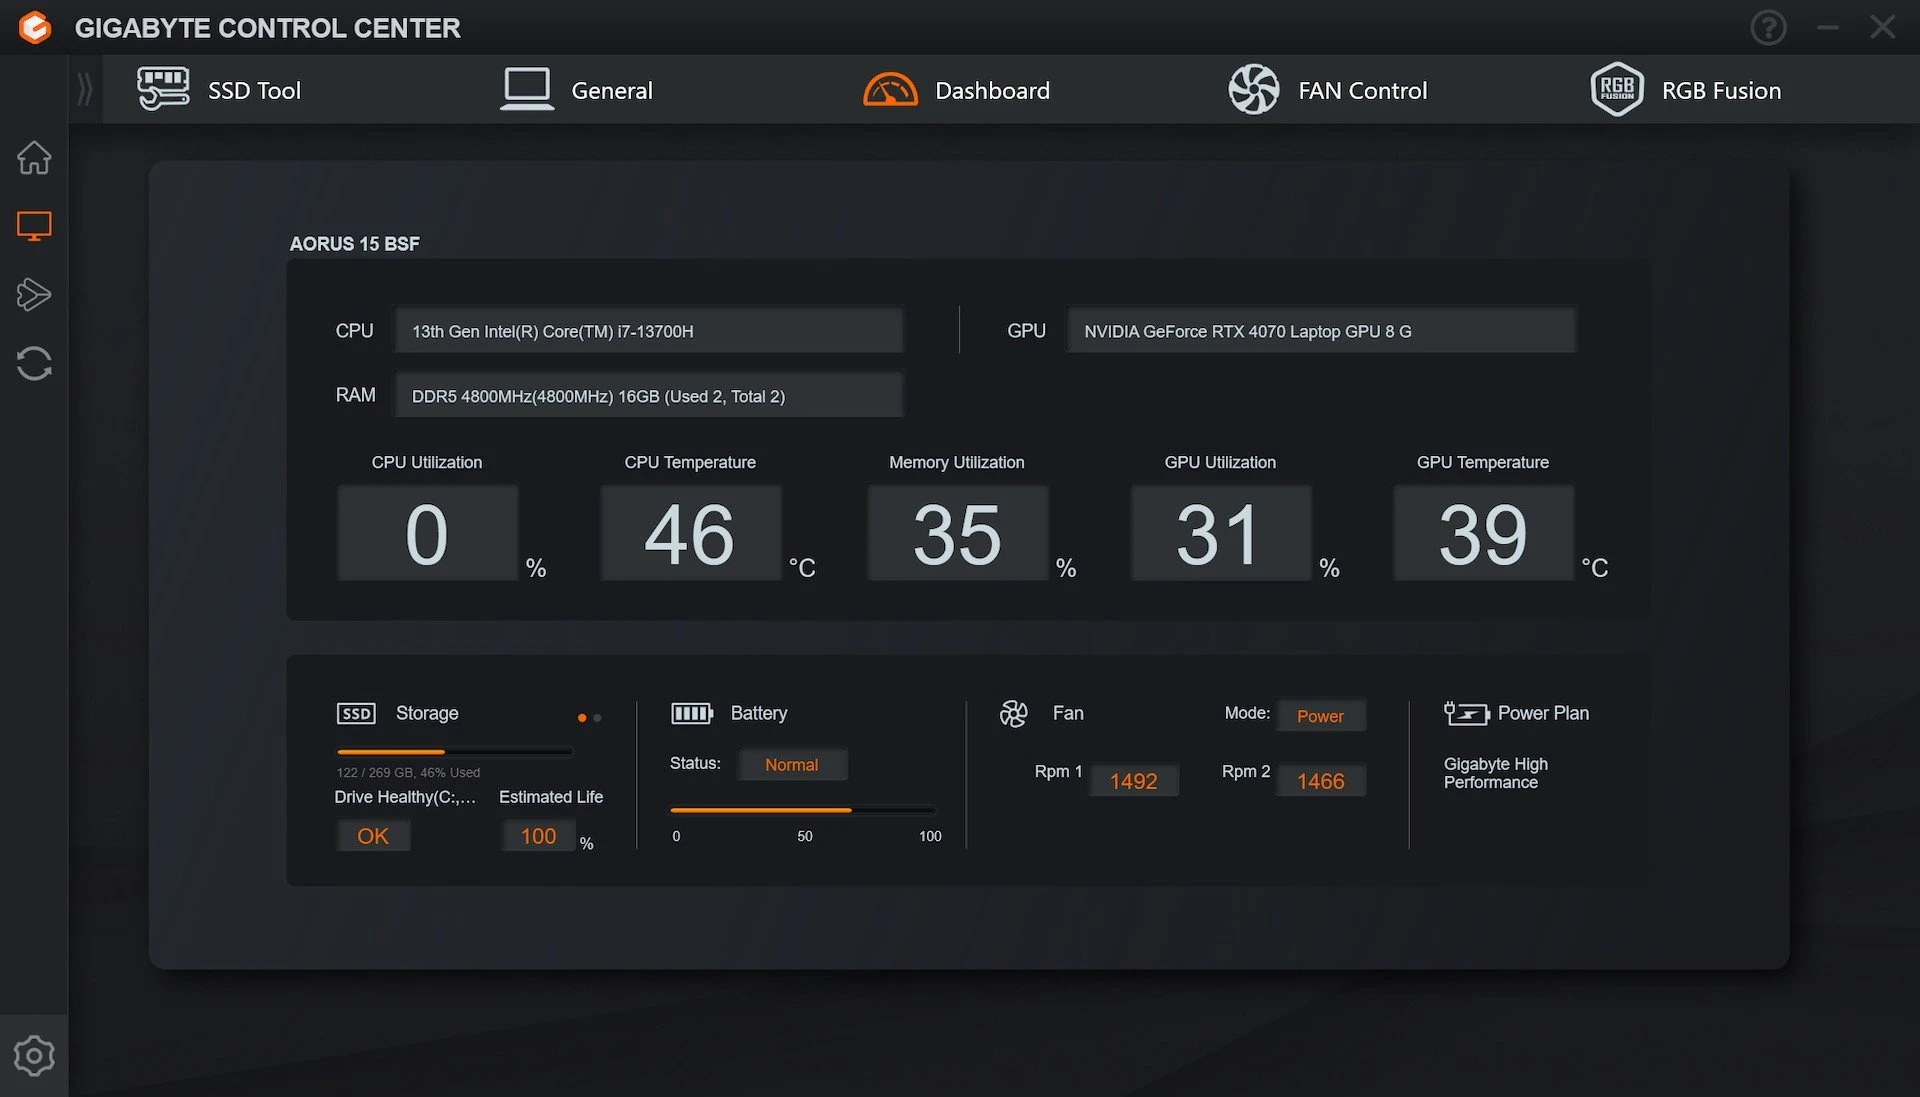Select the second storage page dot
Image resolution: width=1920 pixels, height=1097 pixels.
(597, 717)
